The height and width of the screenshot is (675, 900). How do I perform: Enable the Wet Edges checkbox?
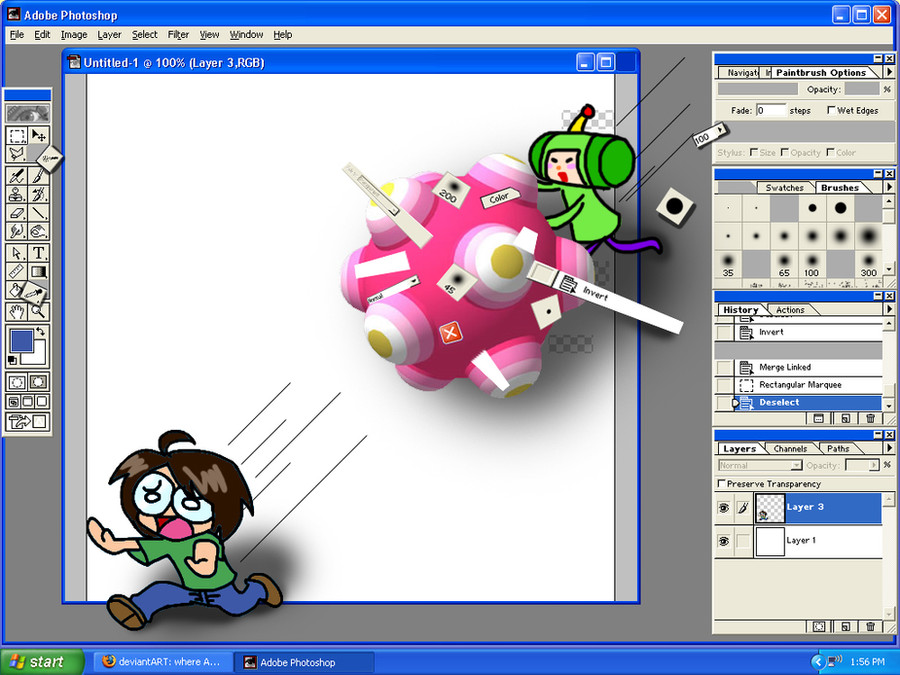[x=831, y=110]
